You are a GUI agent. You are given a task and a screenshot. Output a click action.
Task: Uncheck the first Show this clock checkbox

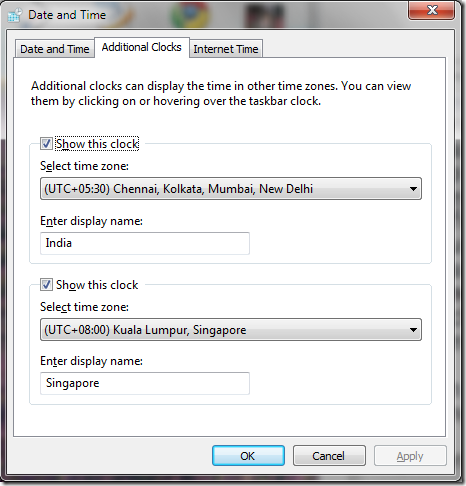coord(46,144)
